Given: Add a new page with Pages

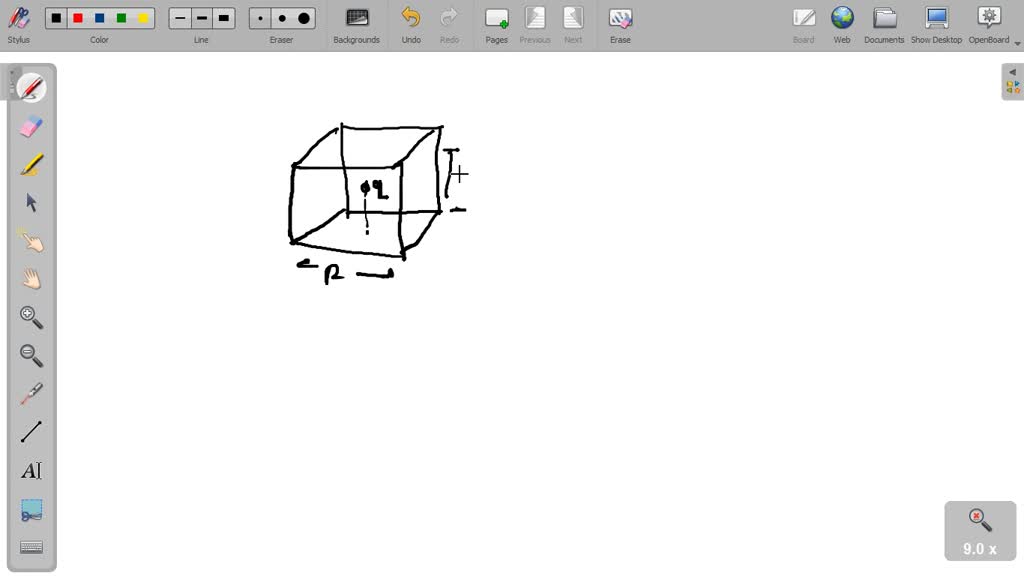Looking at the screenshot, I should [x=496, y=24].
